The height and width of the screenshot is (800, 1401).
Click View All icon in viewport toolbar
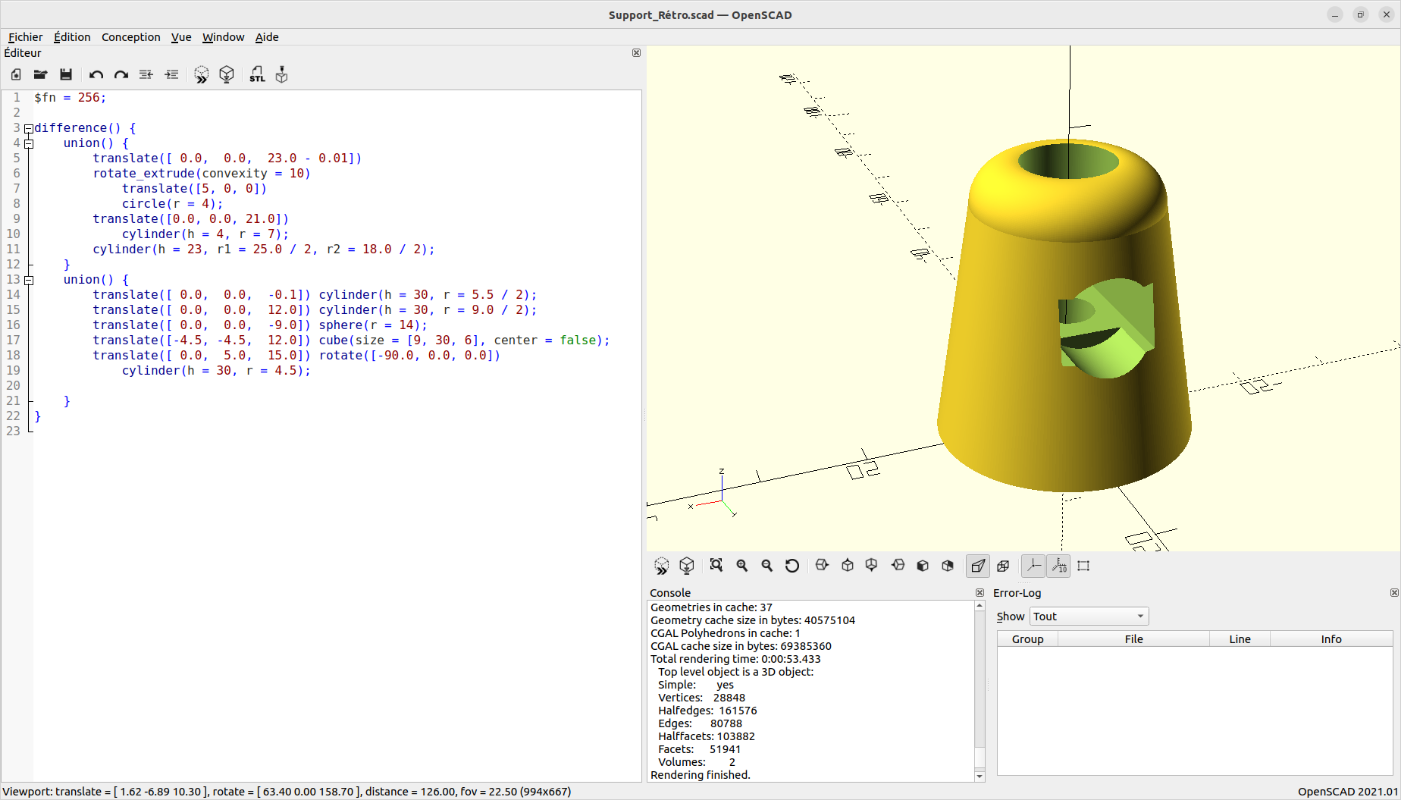tap(716, 566)
